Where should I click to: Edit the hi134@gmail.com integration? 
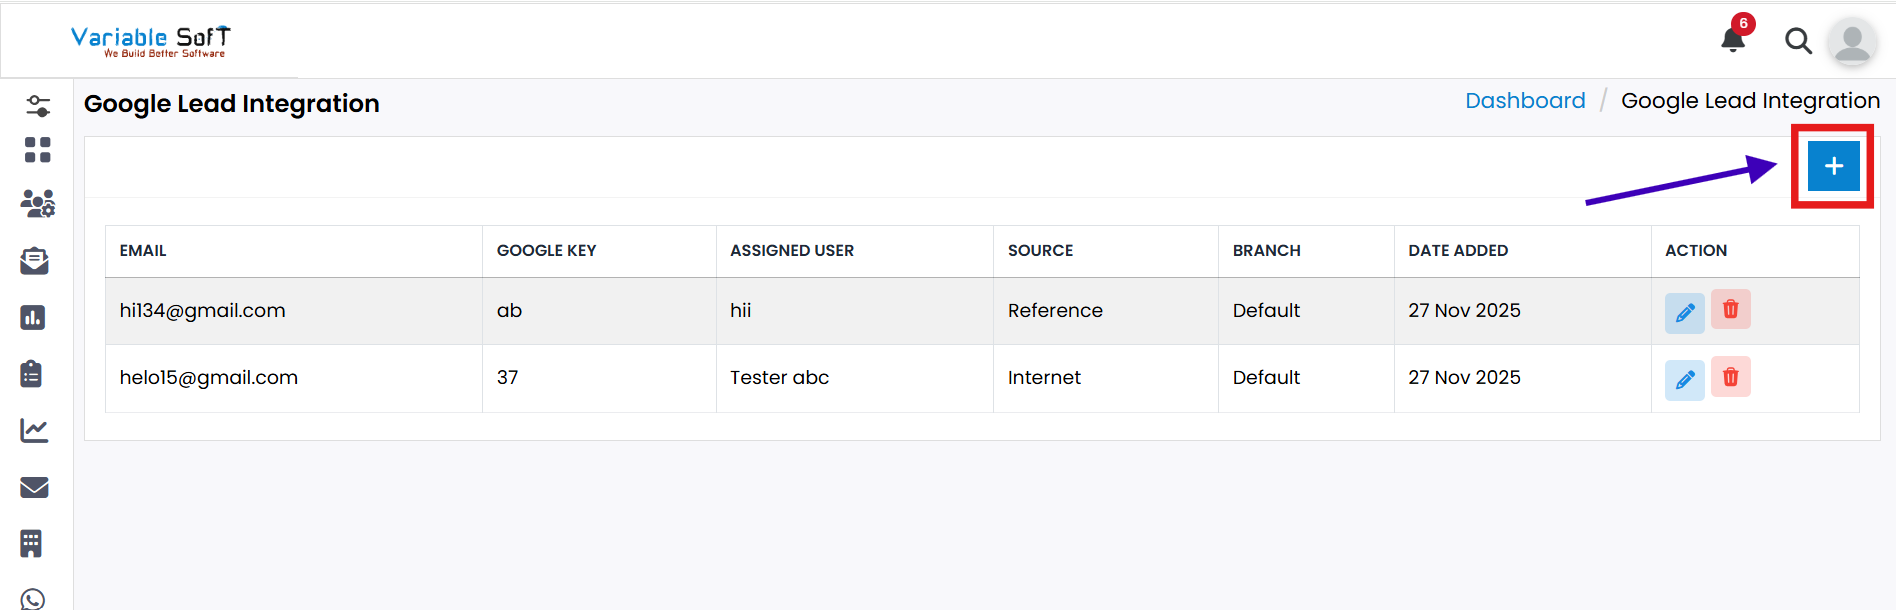[x=1684, y=313]
